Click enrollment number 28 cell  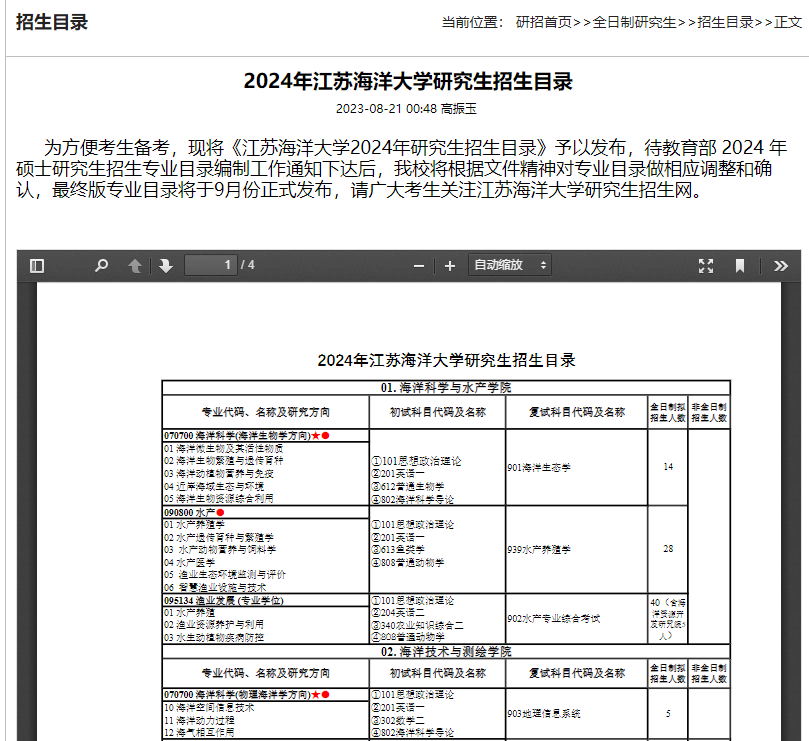(668, 549)
